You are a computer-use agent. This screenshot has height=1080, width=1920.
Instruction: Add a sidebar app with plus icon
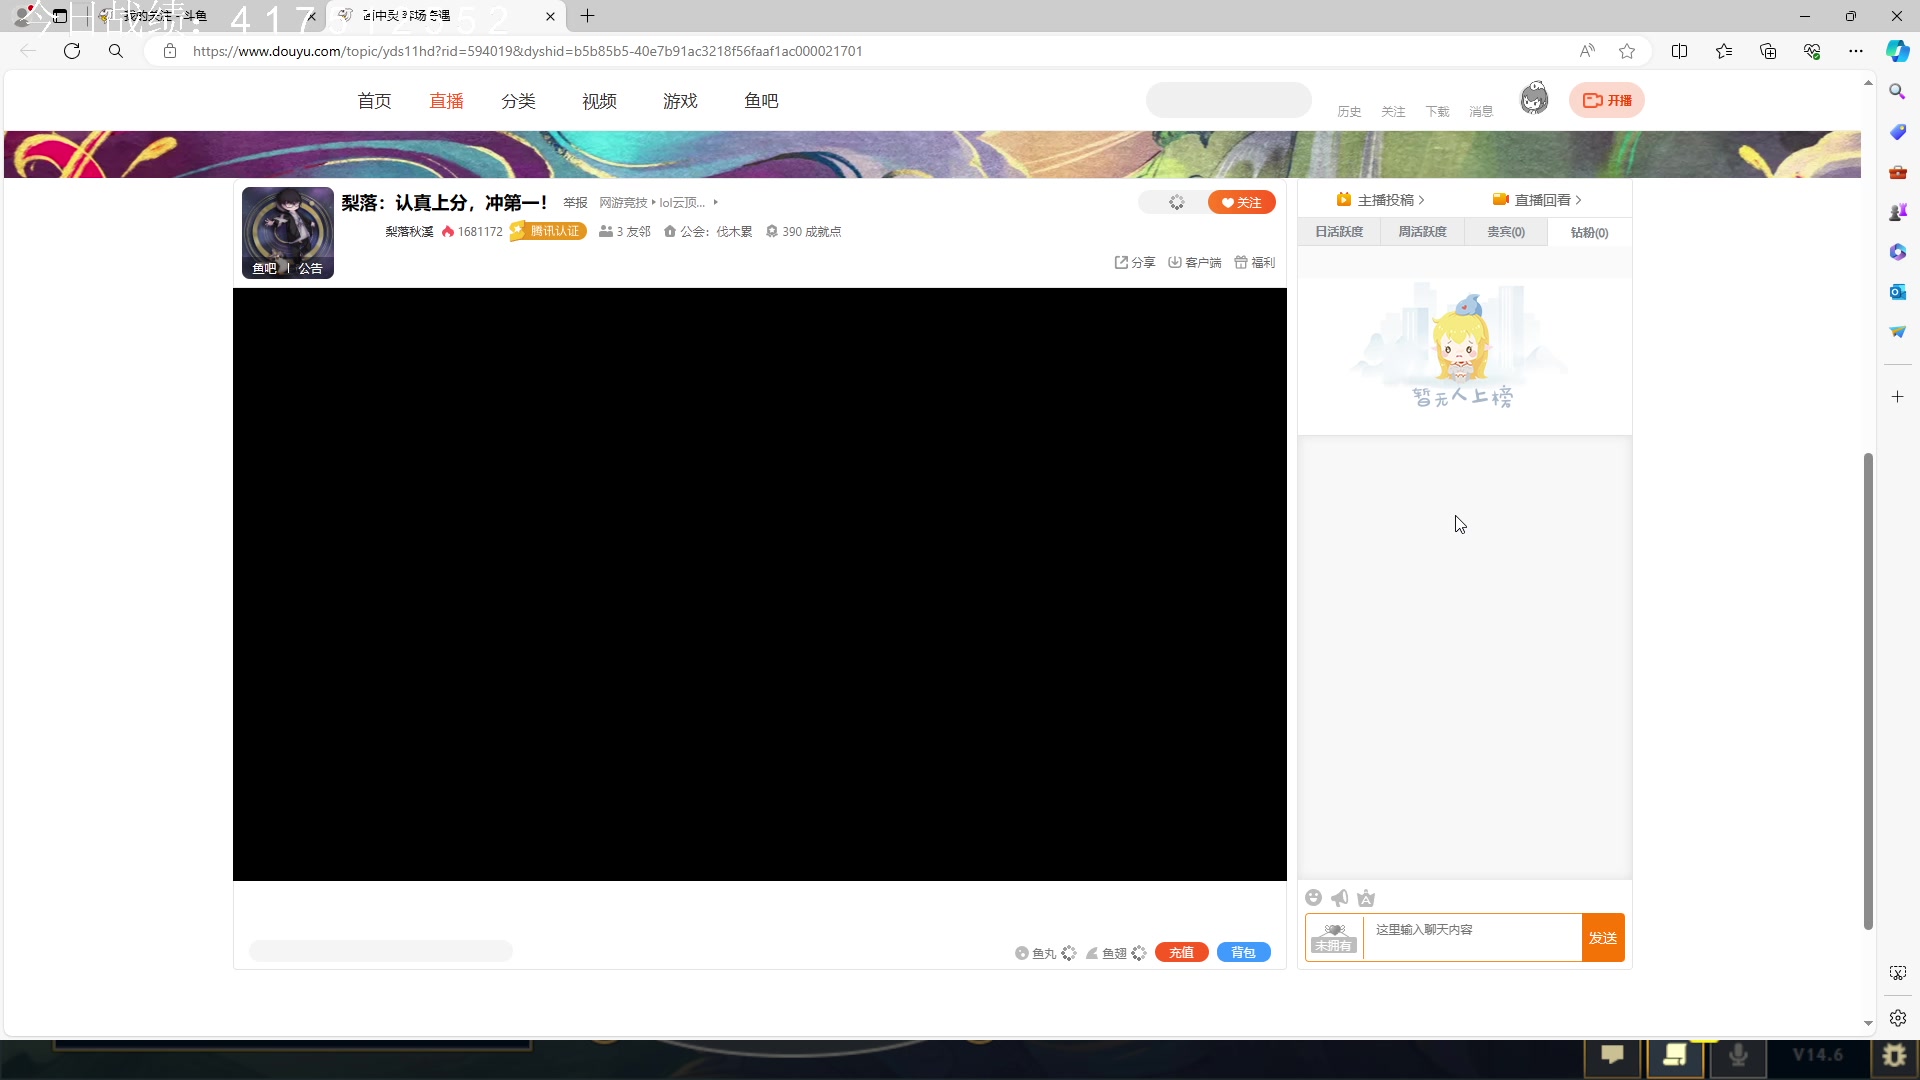pos(1897,397)
